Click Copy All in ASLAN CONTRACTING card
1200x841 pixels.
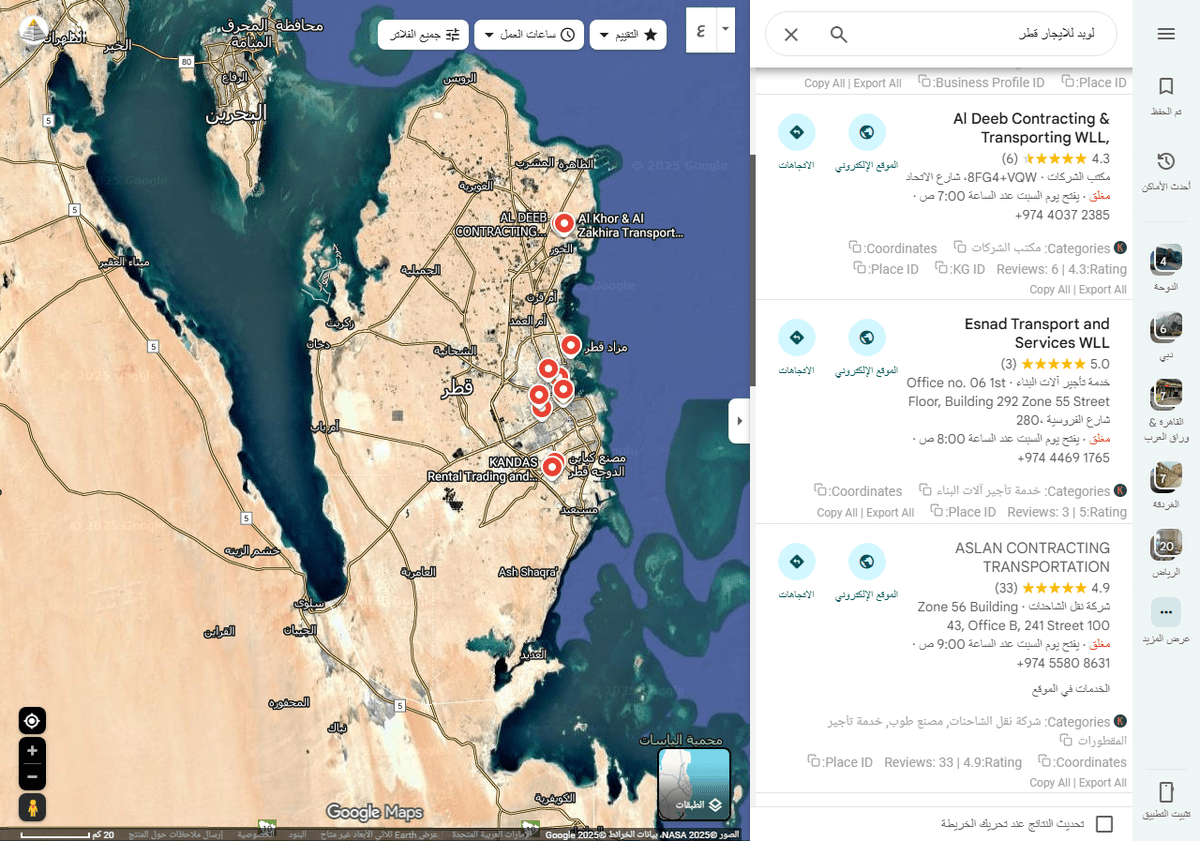[1049, 783]
